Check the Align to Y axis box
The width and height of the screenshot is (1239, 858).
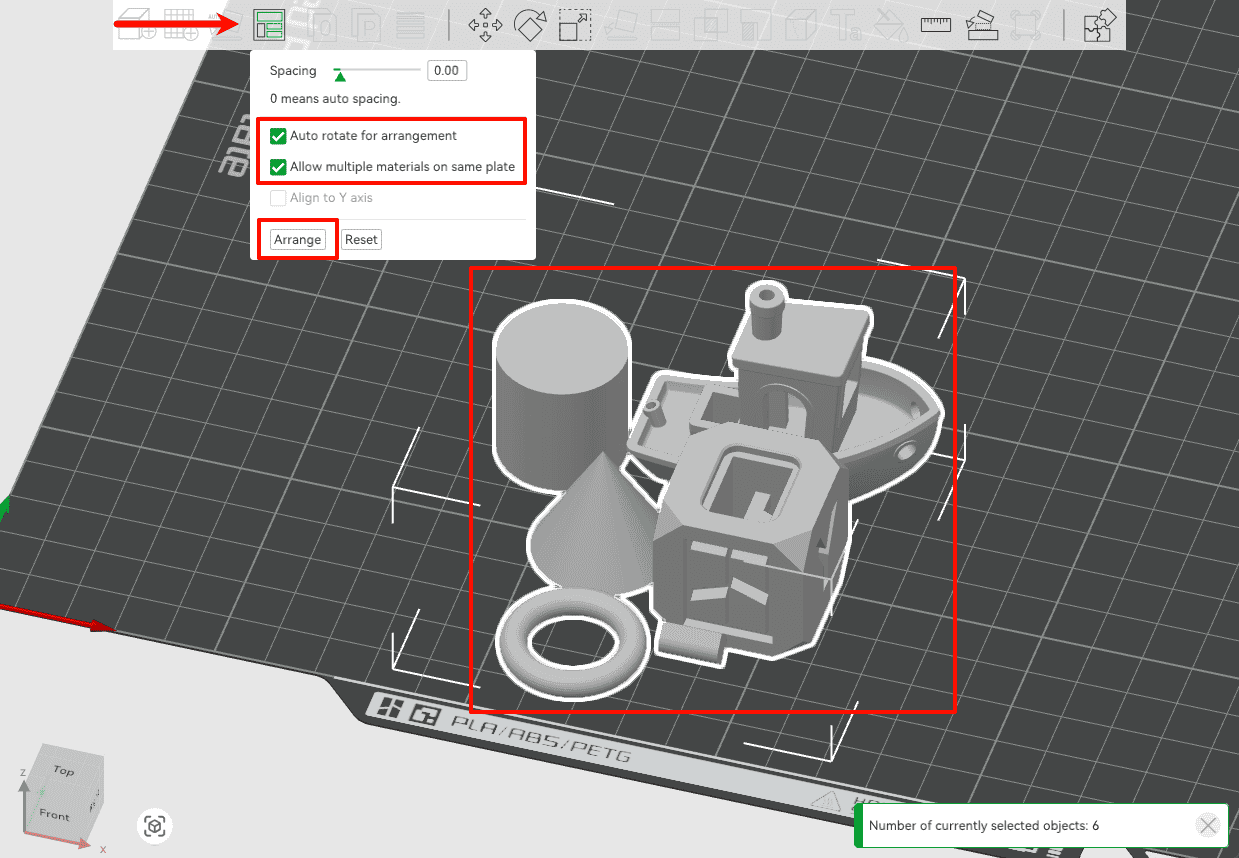[x=278, y=198]
